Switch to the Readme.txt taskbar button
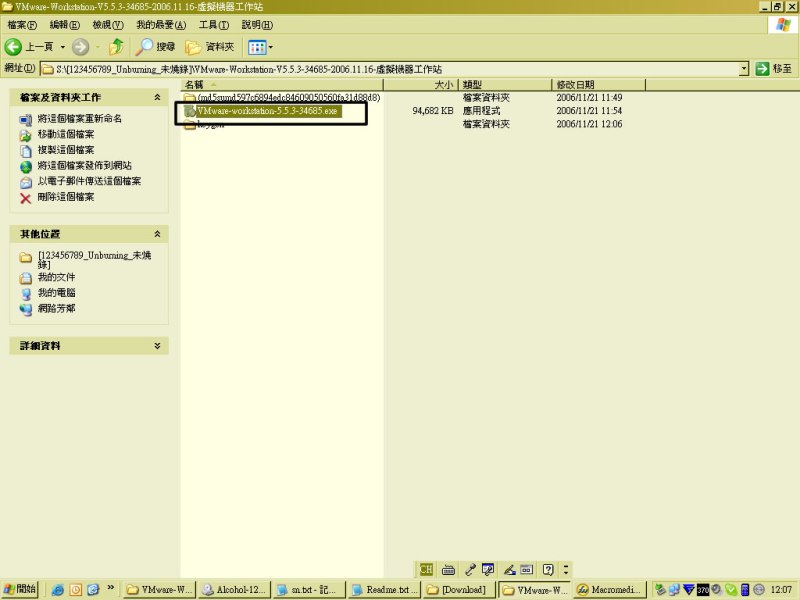 (385, 590)
